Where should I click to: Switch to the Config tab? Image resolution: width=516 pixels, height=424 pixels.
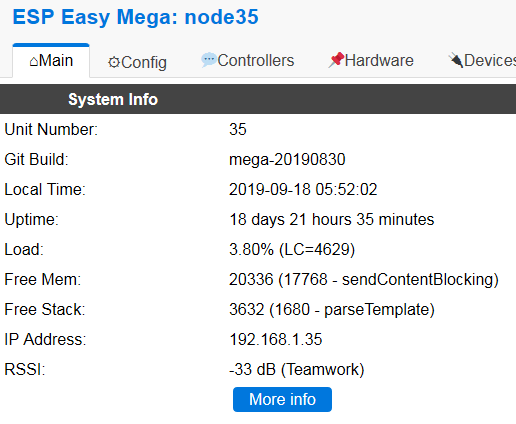click(x=137, y=62)
